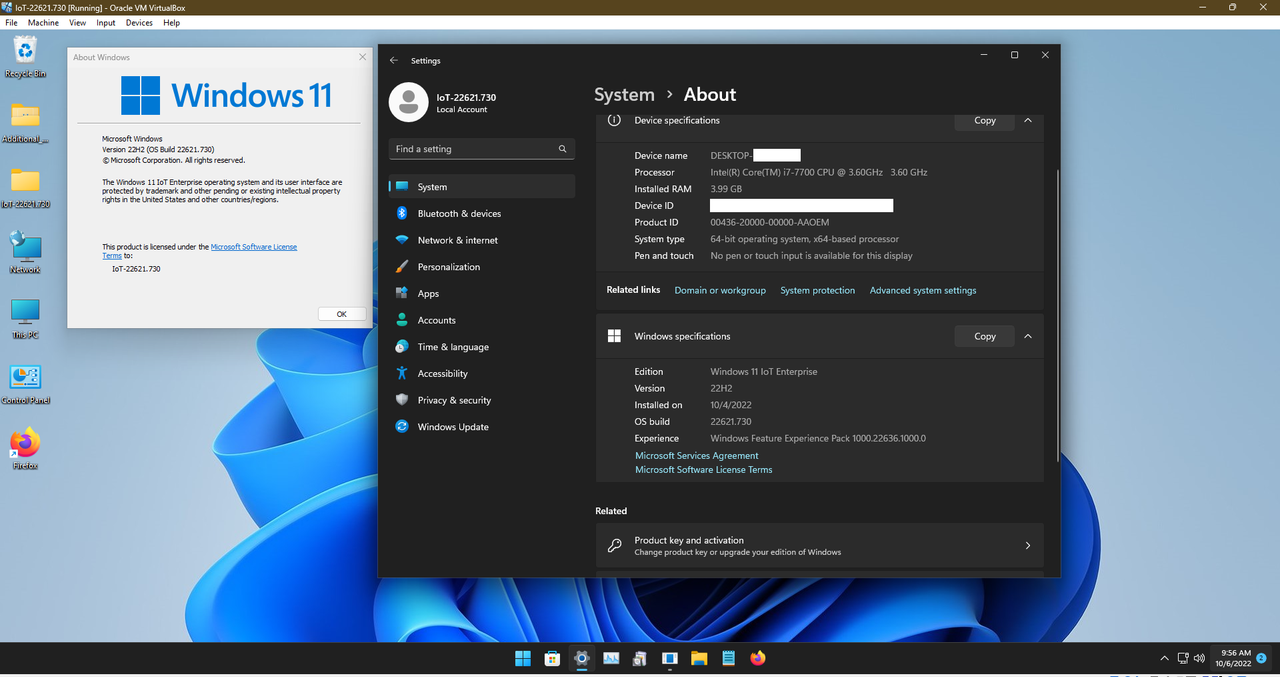Click the Find a setting search box
The width and height of the screenshot is (1280, 677).
pos(482,149)
